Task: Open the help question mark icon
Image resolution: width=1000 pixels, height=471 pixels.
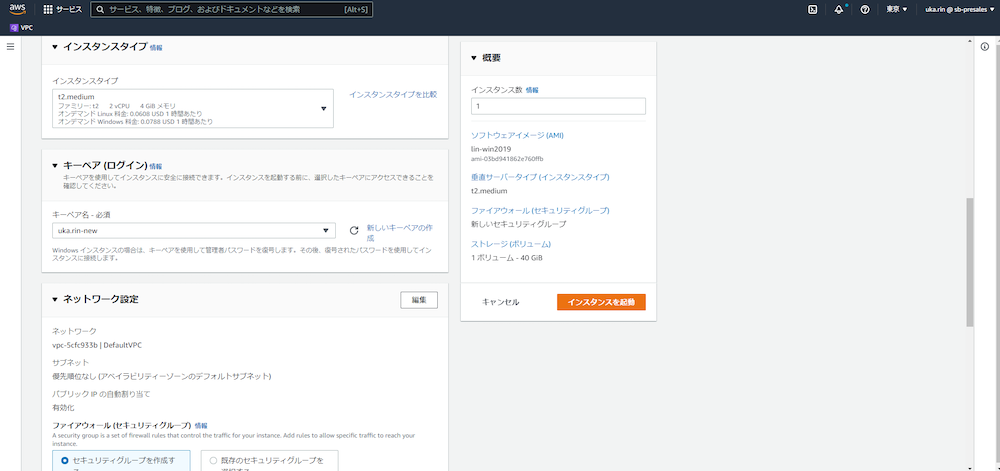Action: 865,10
